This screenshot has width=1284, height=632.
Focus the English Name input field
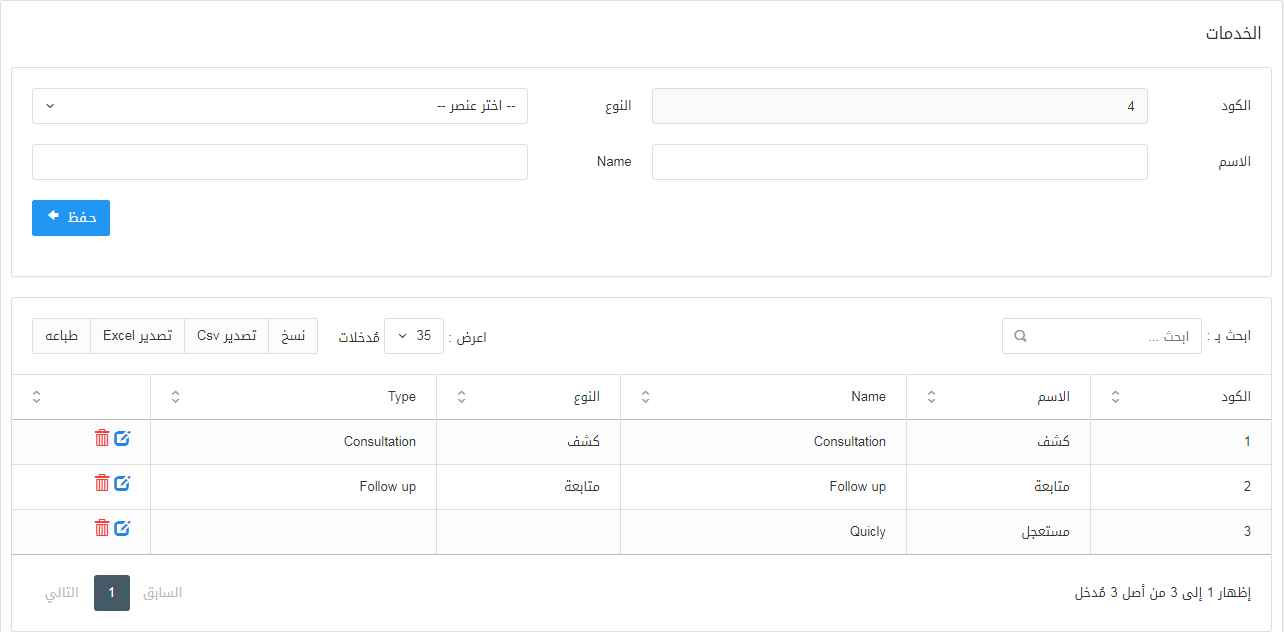tap(280, 162)
